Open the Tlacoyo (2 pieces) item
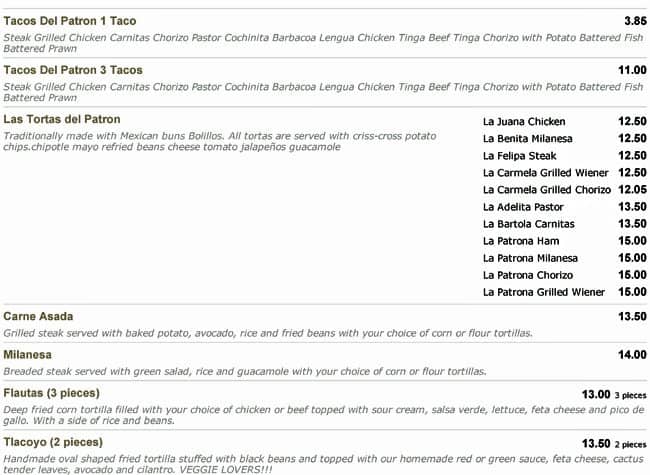This screenshot has height=475, width=650. [53, 442]
